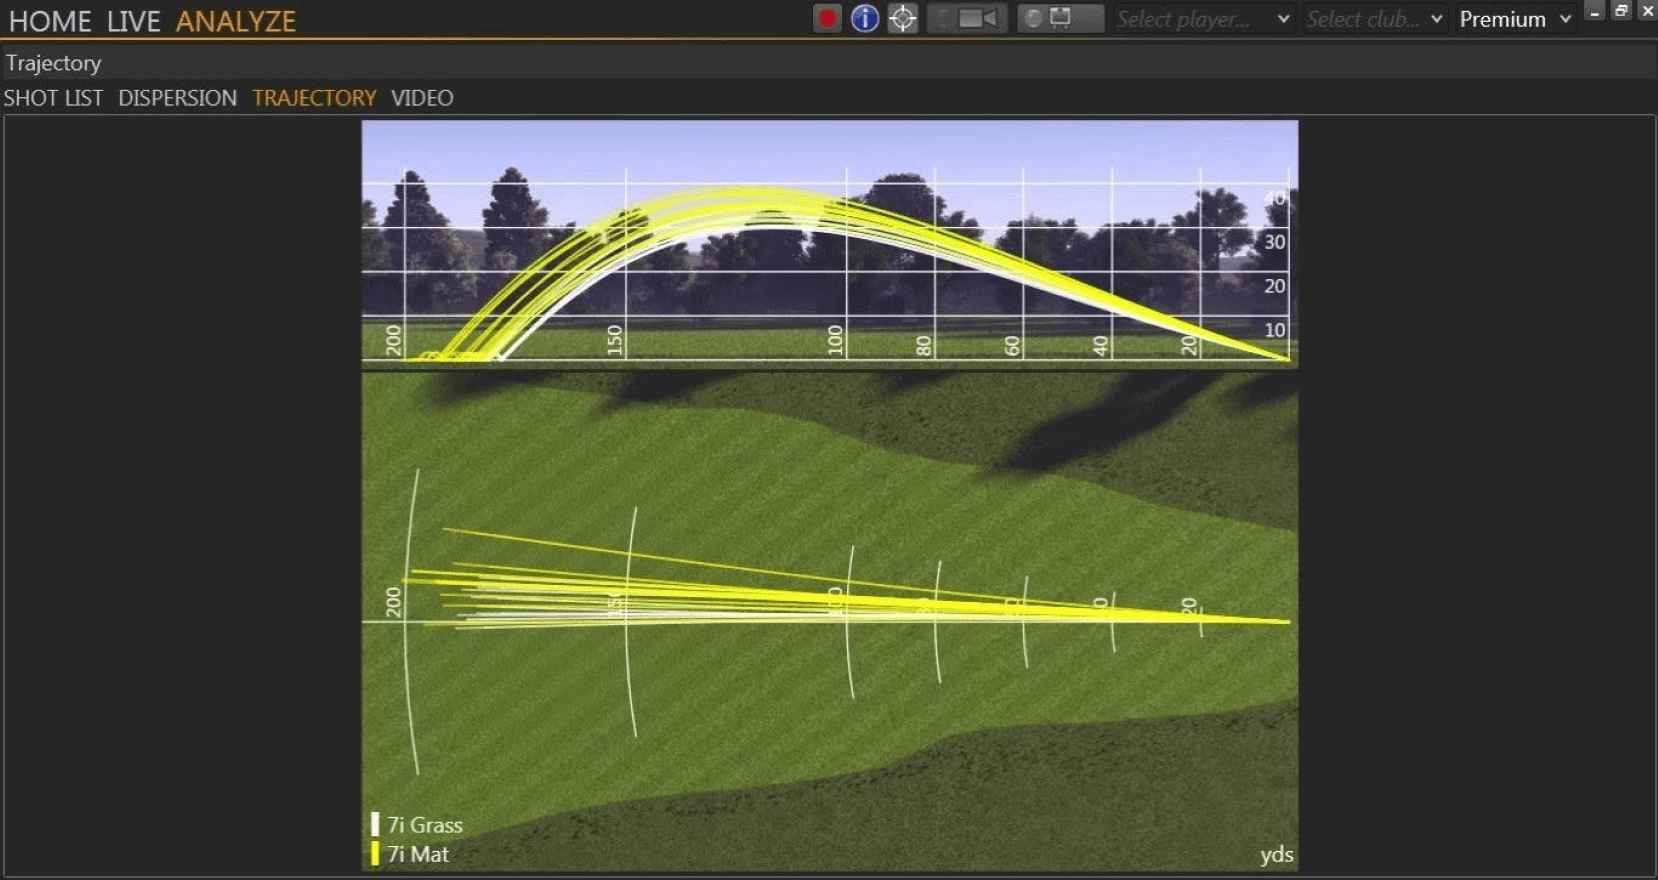
Task: Click the red record button
Action: [x=827, y=19]
